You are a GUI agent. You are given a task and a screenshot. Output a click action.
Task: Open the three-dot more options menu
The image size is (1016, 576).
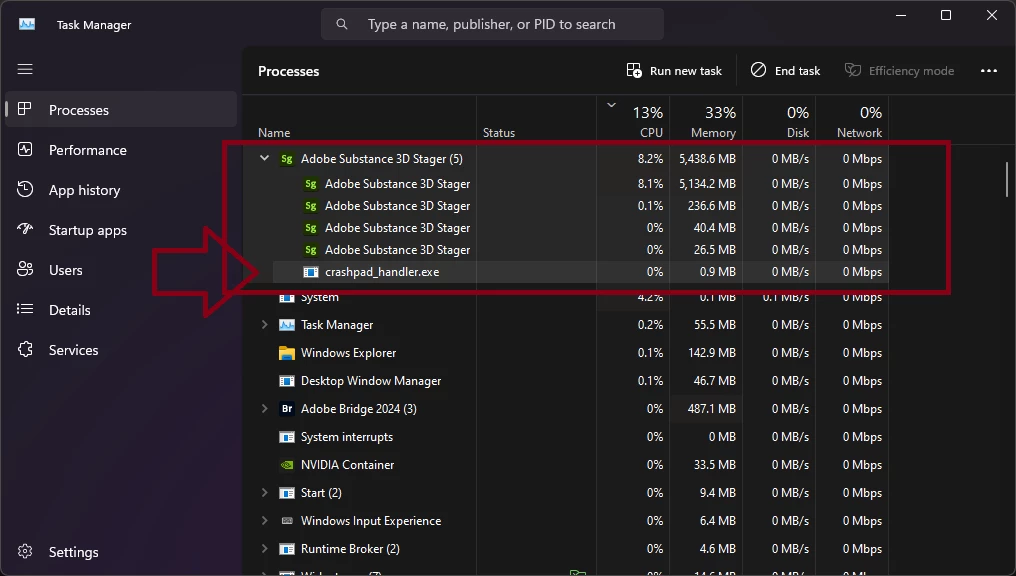pos(989,71)
